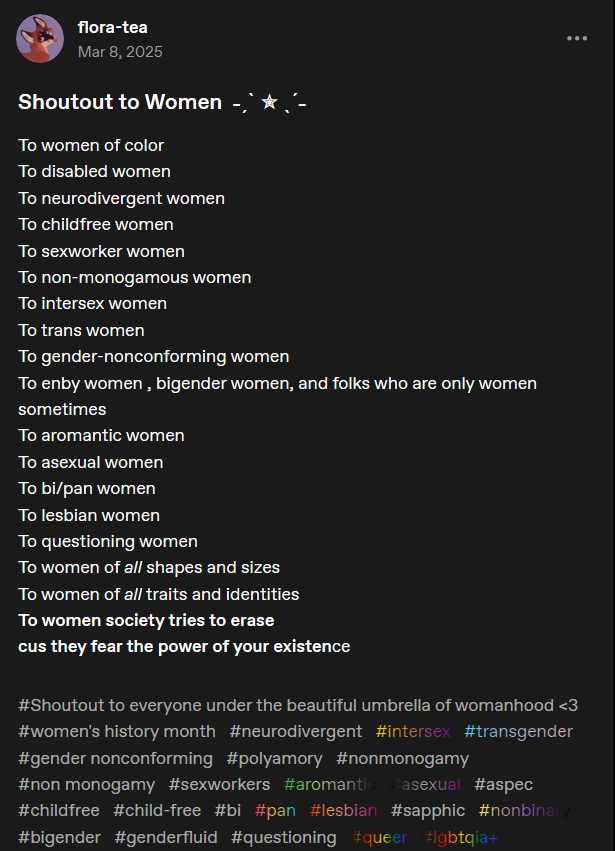
Task: Click flora-tea's fox avatar thumbnail
Action: 40,39
